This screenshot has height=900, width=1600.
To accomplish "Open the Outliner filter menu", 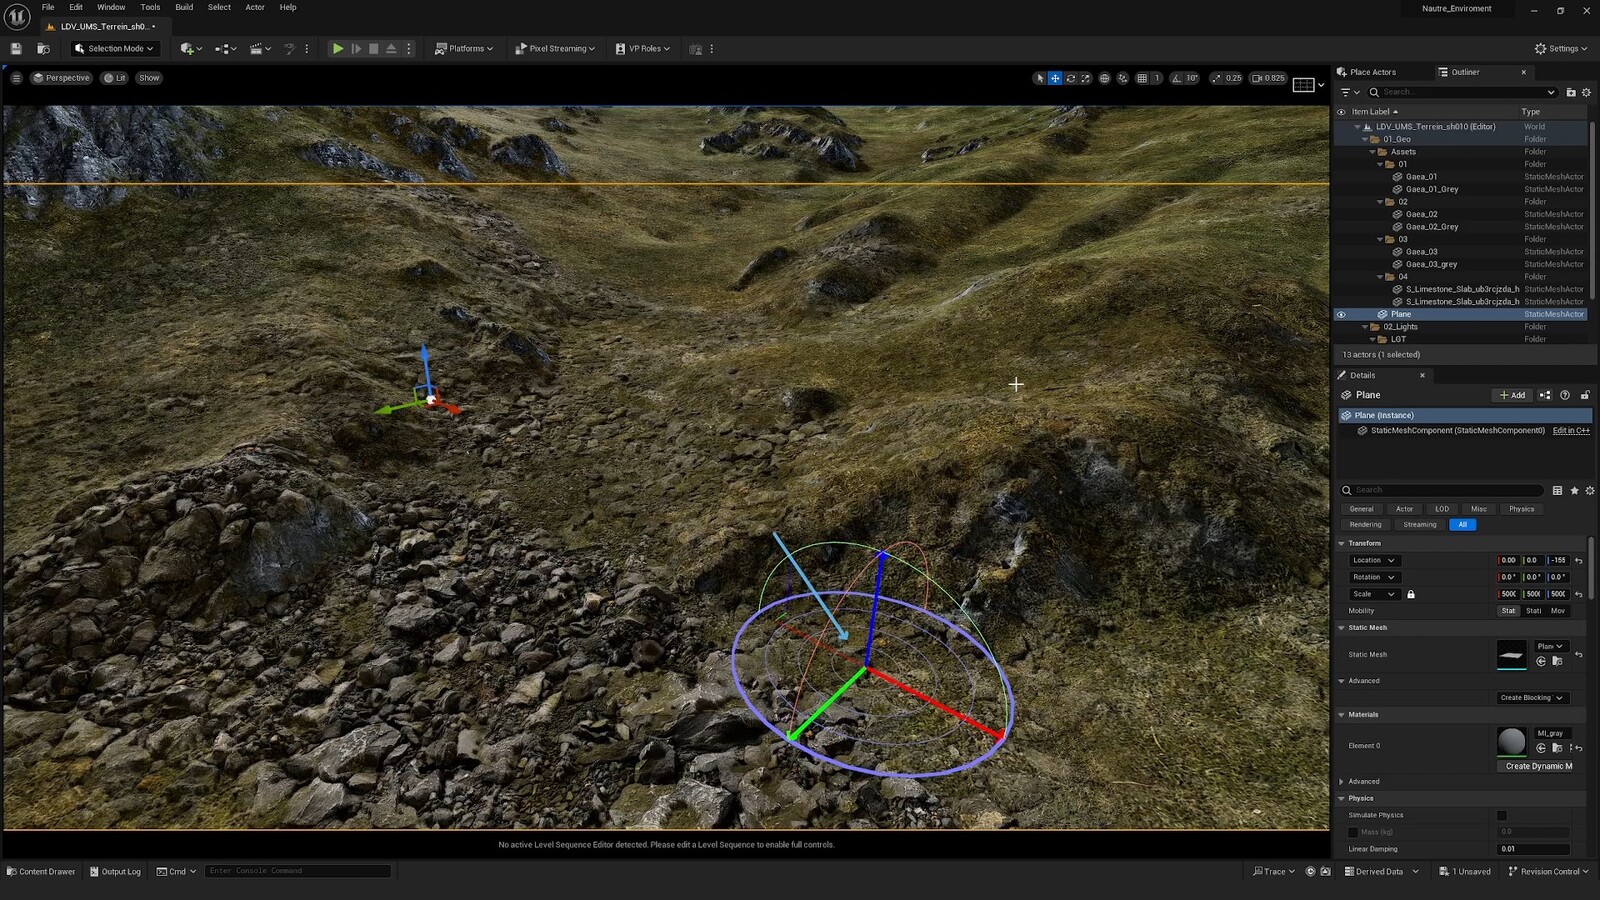I will (x=1350, y=92).
